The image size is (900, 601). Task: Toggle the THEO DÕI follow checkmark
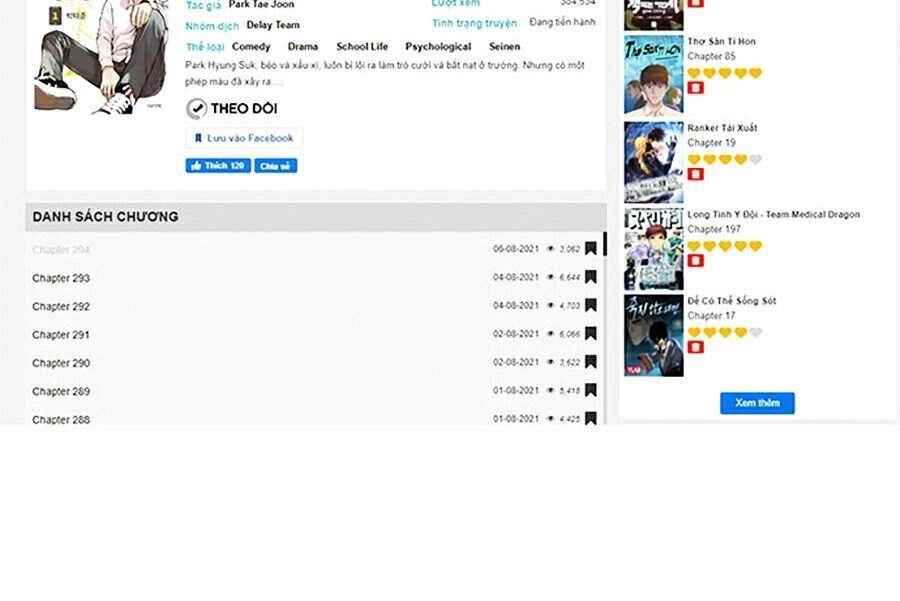pos(197,108)
